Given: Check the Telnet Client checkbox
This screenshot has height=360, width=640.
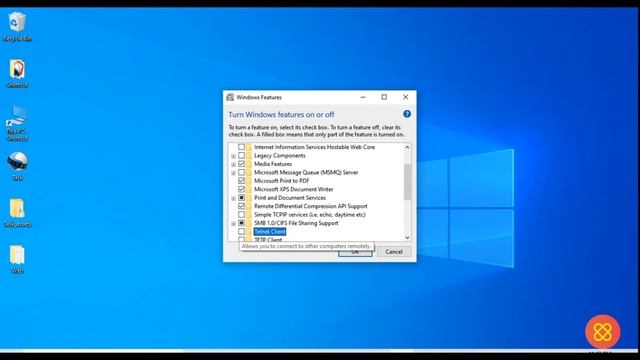Looking at the screenshot, I should coord(242,232).
